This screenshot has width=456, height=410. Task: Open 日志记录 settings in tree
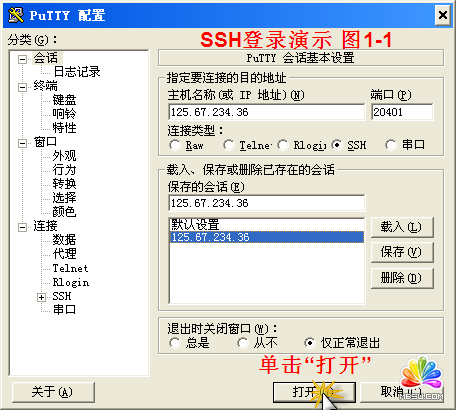coord(77,72)
